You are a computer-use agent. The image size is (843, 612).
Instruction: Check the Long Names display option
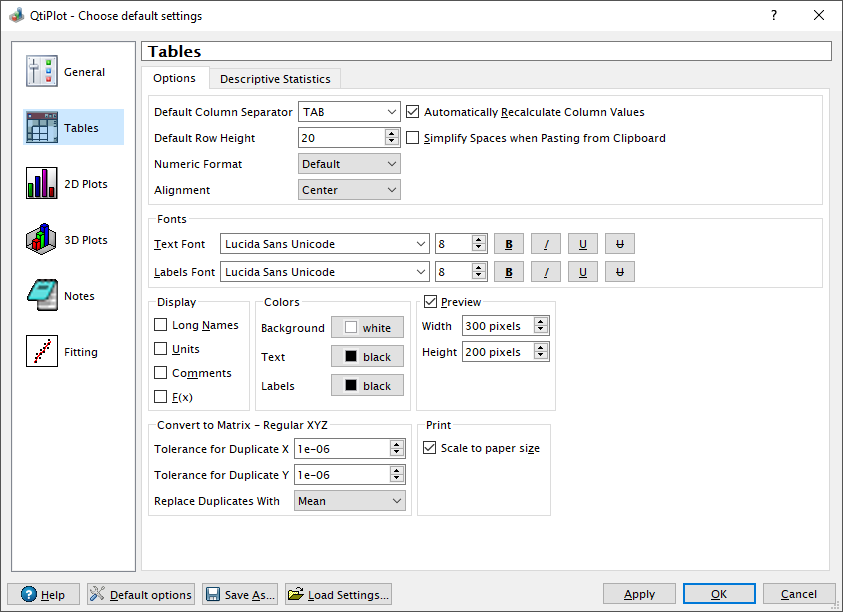point(161,325)
